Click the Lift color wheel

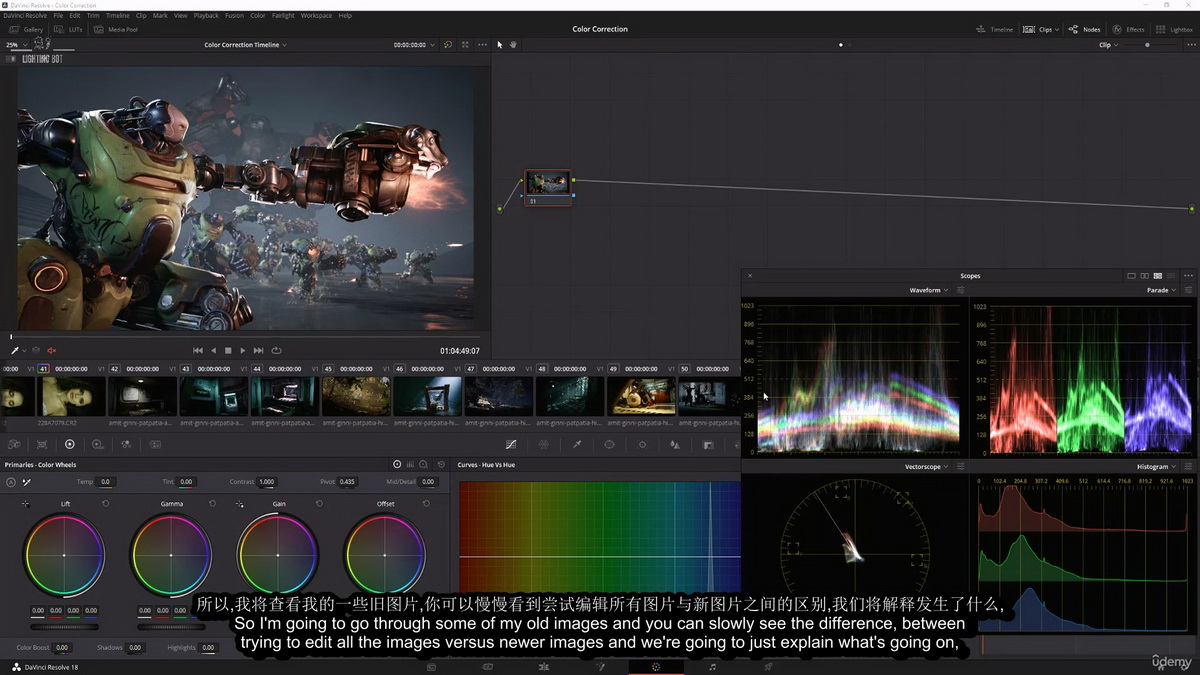pos(64,555)
